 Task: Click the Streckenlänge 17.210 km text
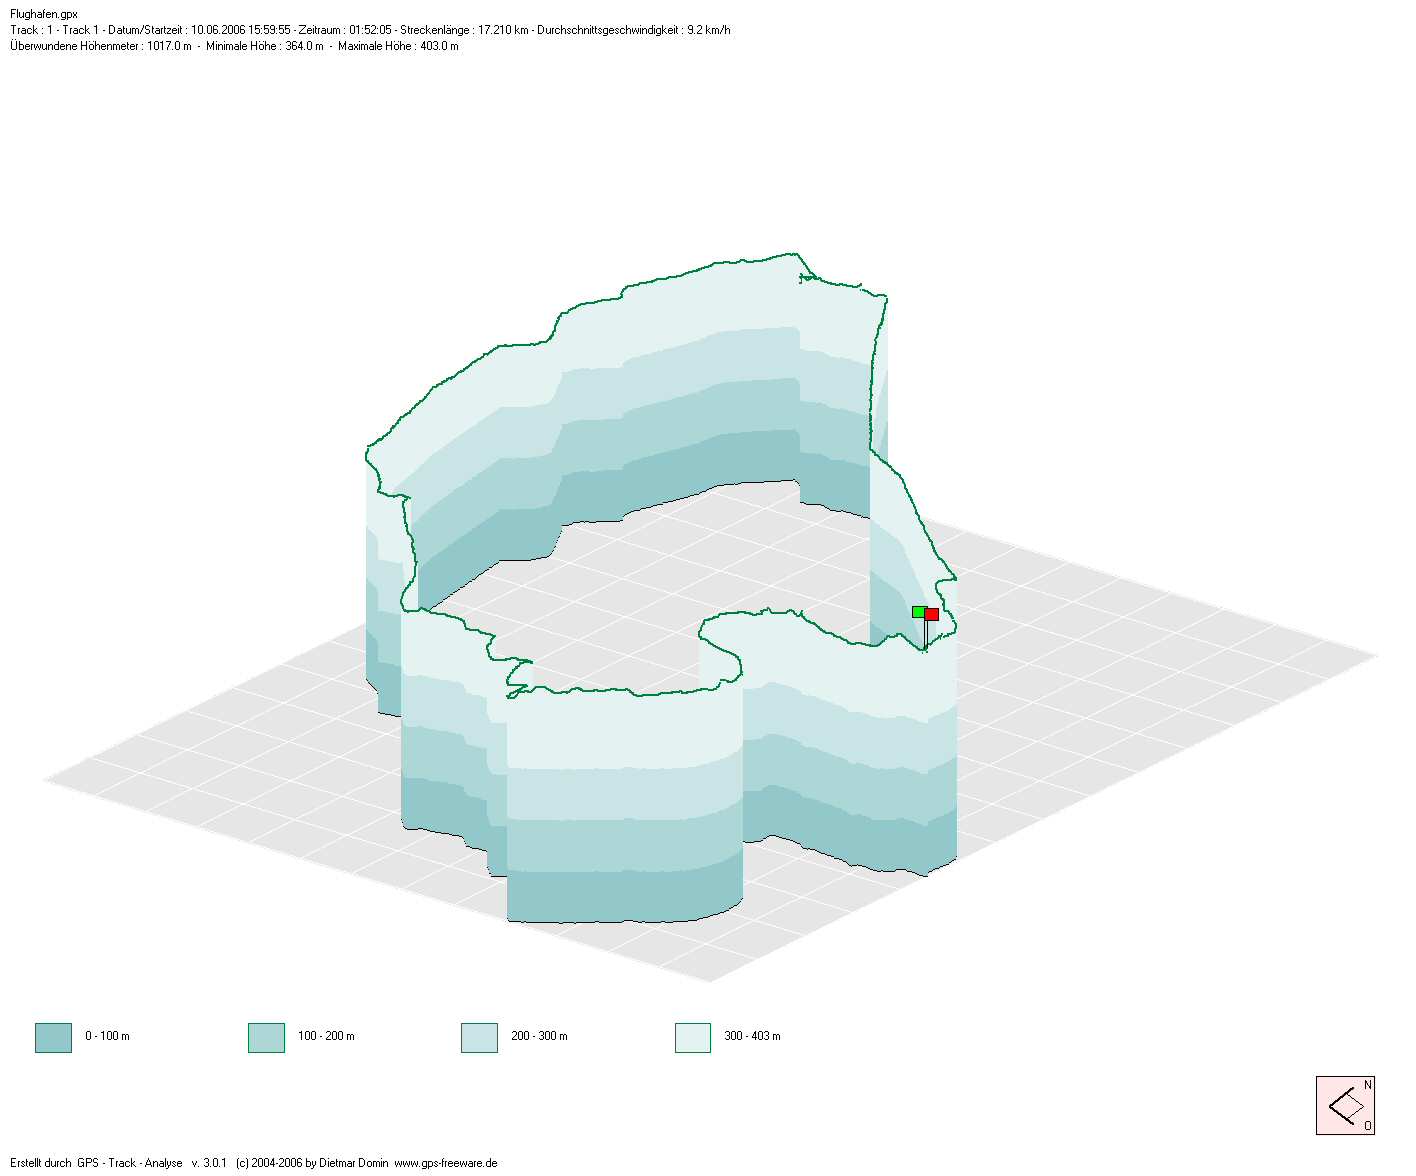pos(464,30)
